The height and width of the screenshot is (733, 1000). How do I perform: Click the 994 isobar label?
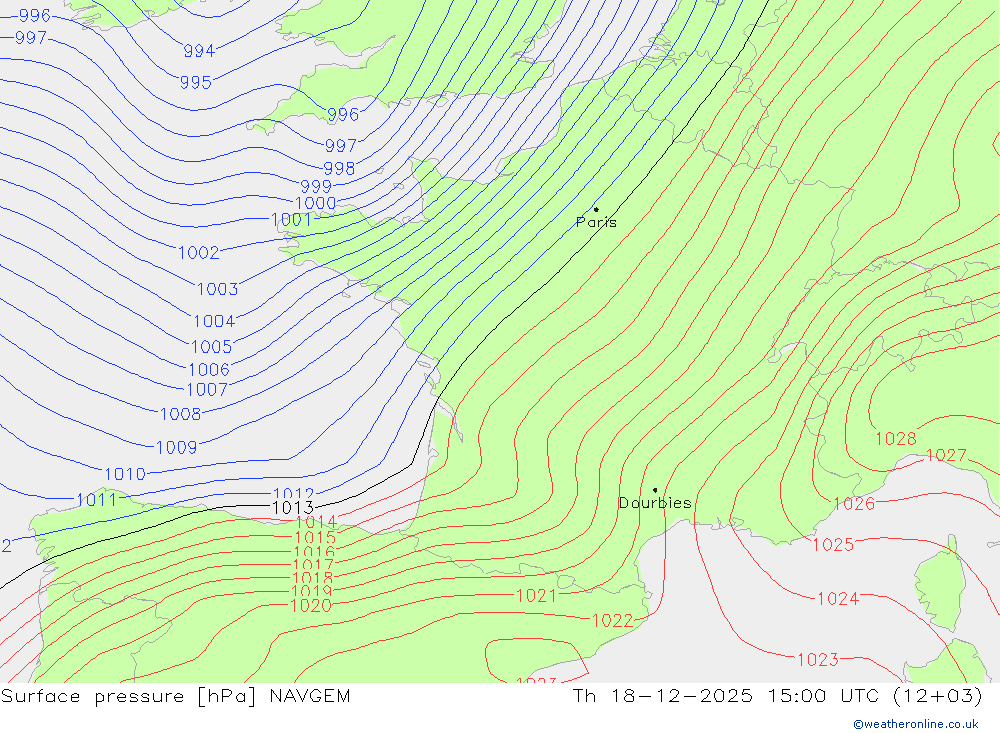(199, 50)
